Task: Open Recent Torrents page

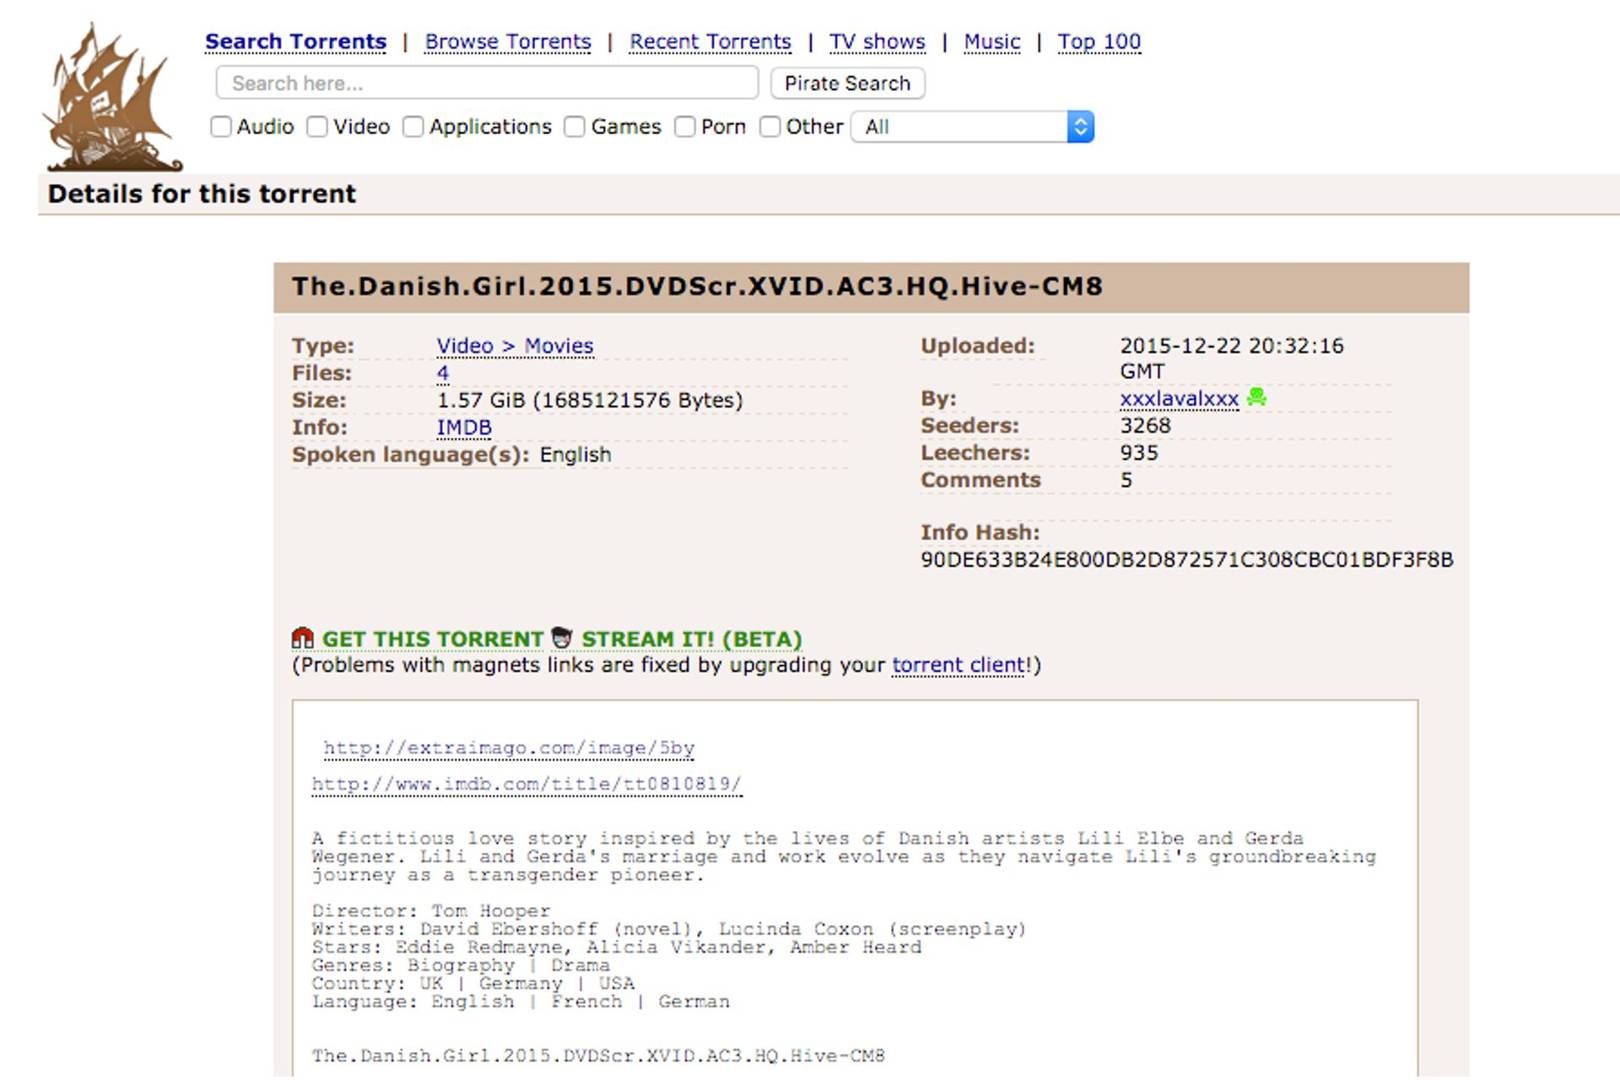Action: pyautogui.click(x=710, y=42)
